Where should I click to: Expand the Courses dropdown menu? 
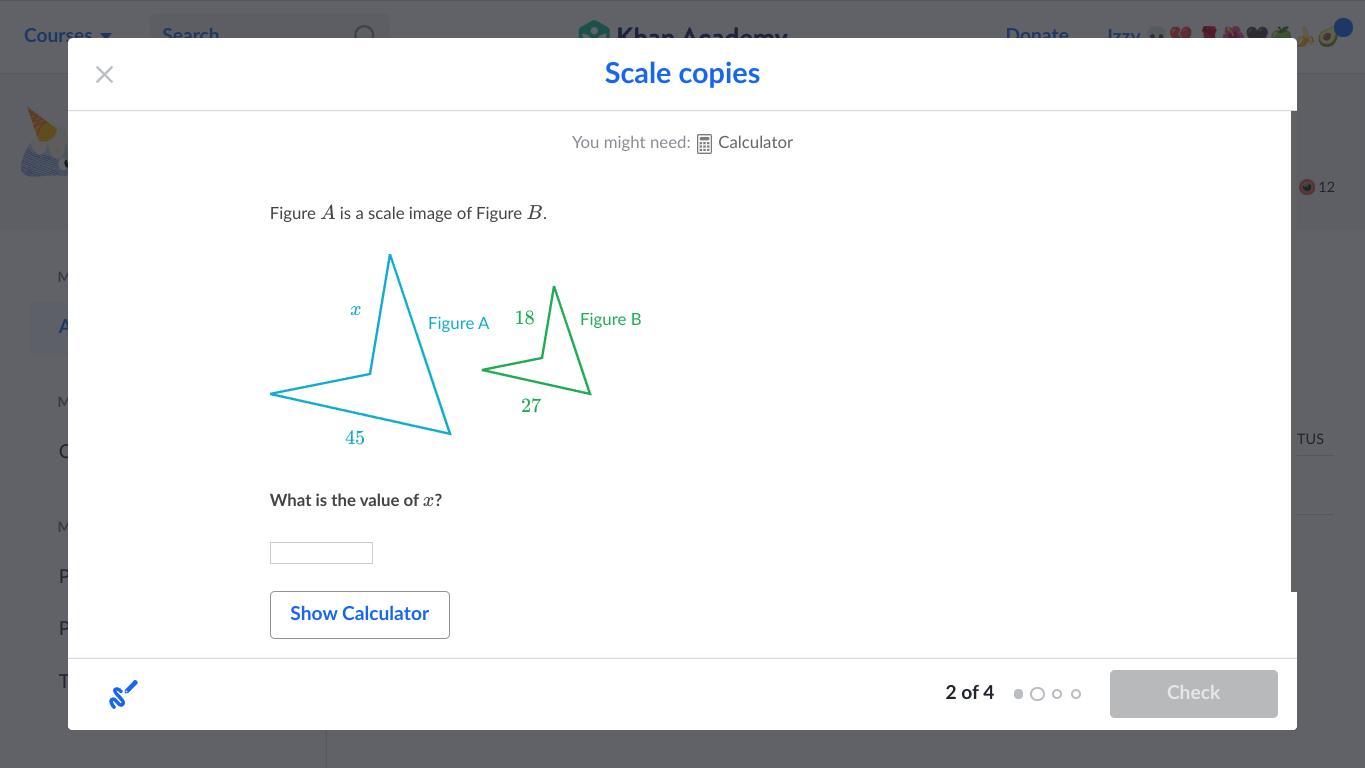point(67,36)
